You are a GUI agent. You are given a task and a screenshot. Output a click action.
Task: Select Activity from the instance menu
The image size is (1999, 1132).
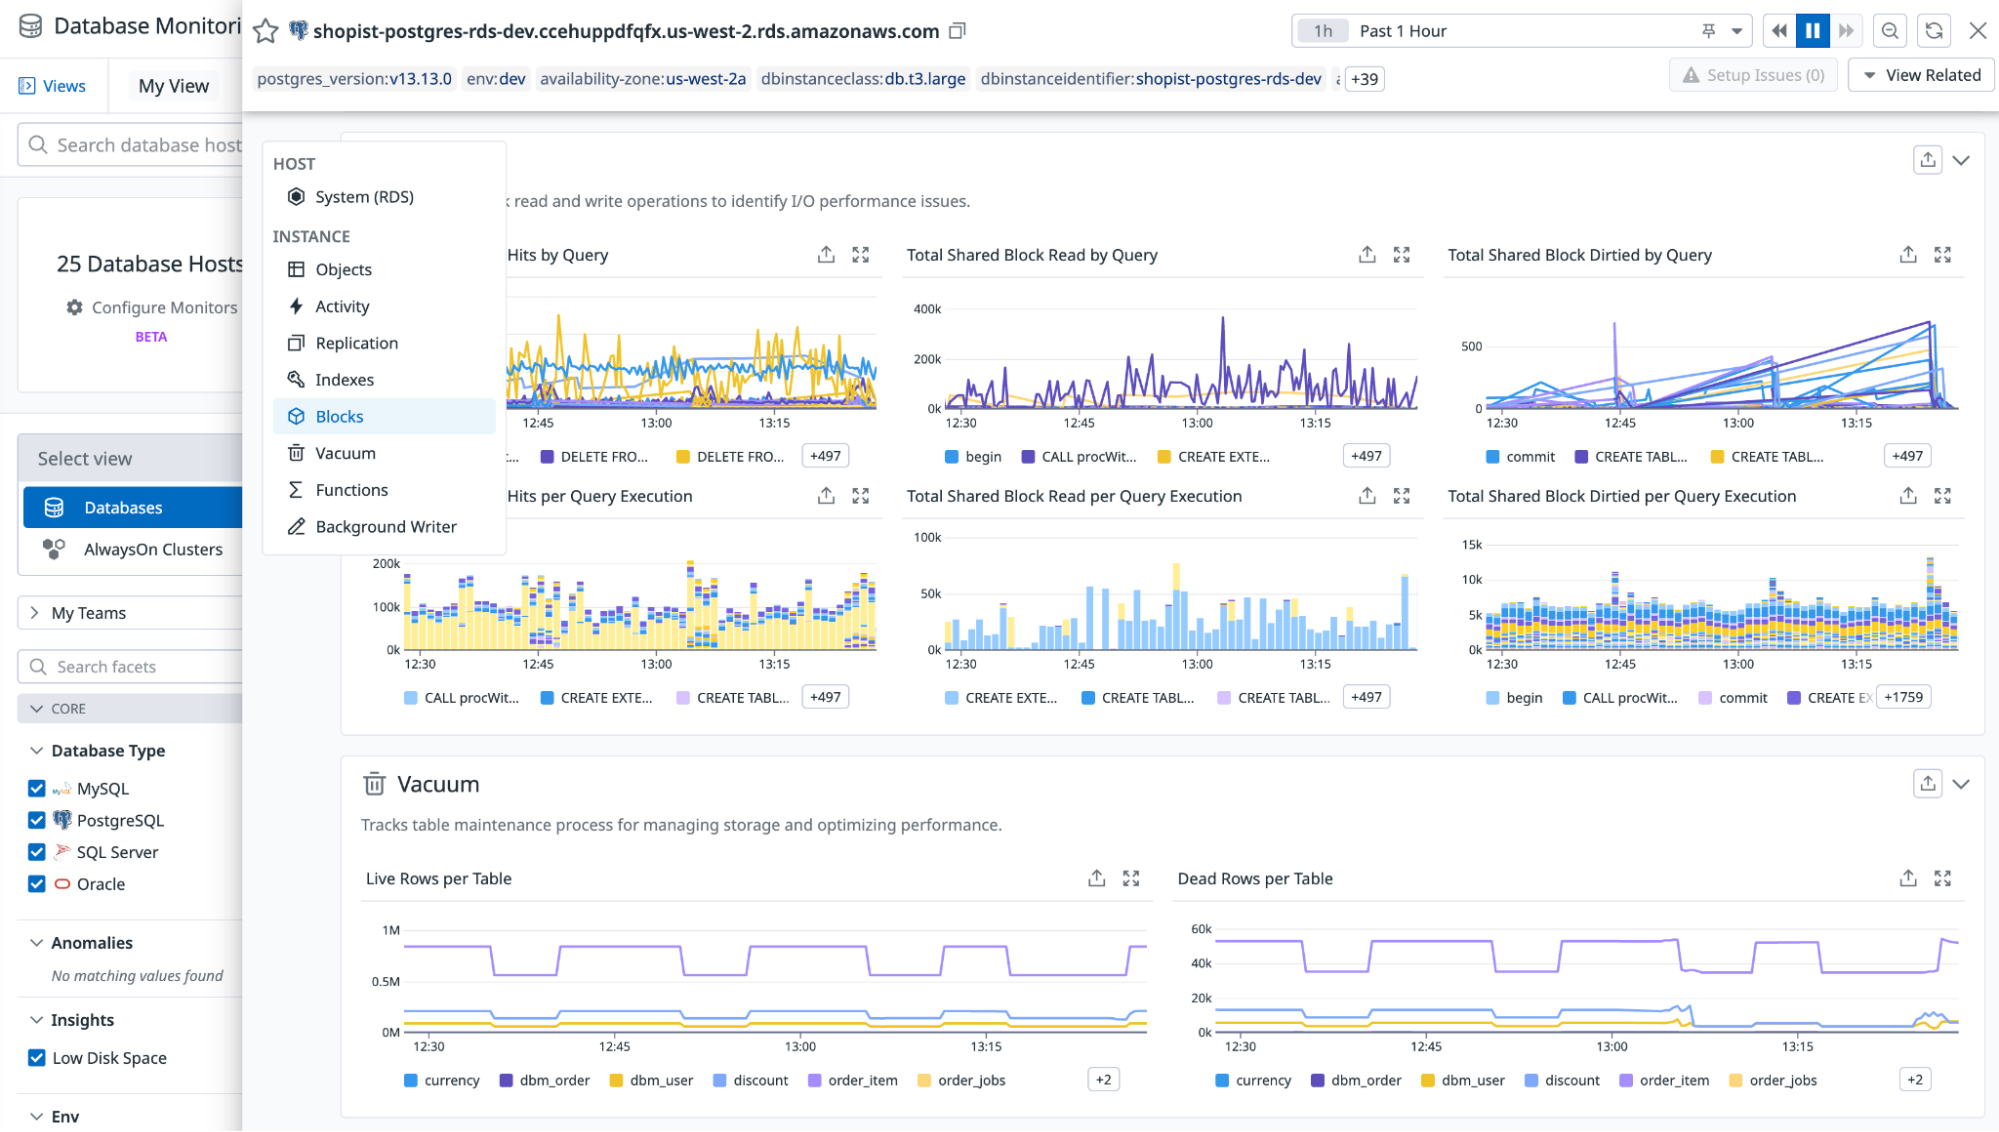343,306
